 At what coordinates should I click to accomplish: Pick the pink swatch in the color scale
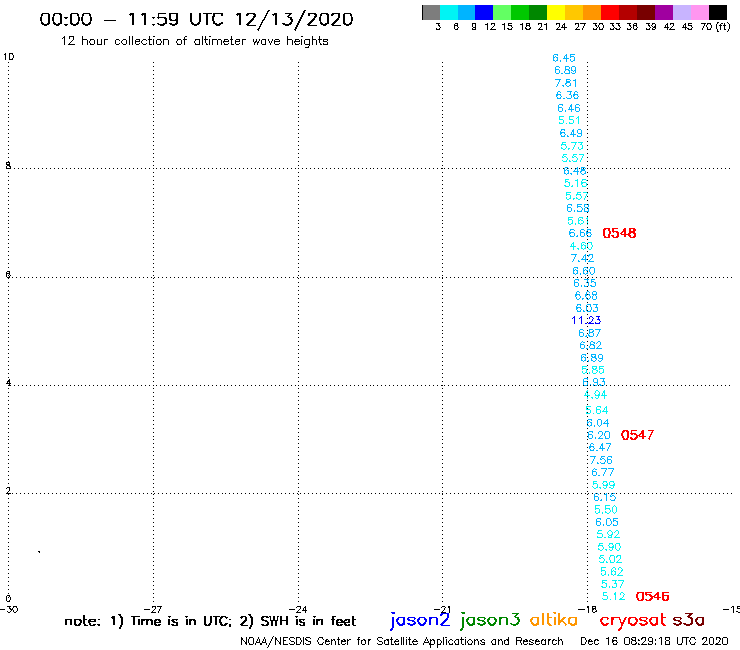click(x=699, y=12)
